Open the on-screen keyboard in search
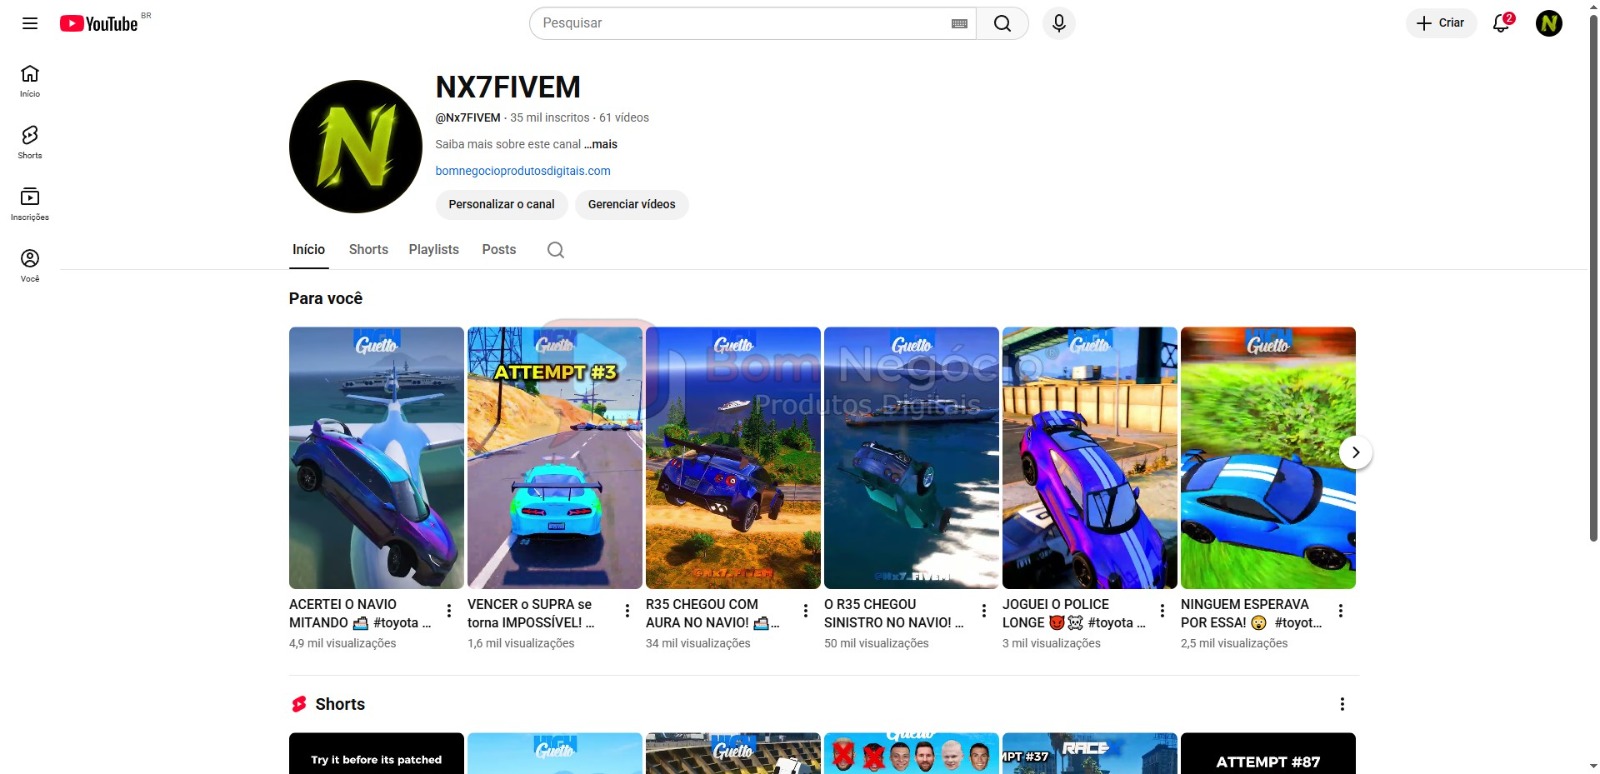 point(959,23)
